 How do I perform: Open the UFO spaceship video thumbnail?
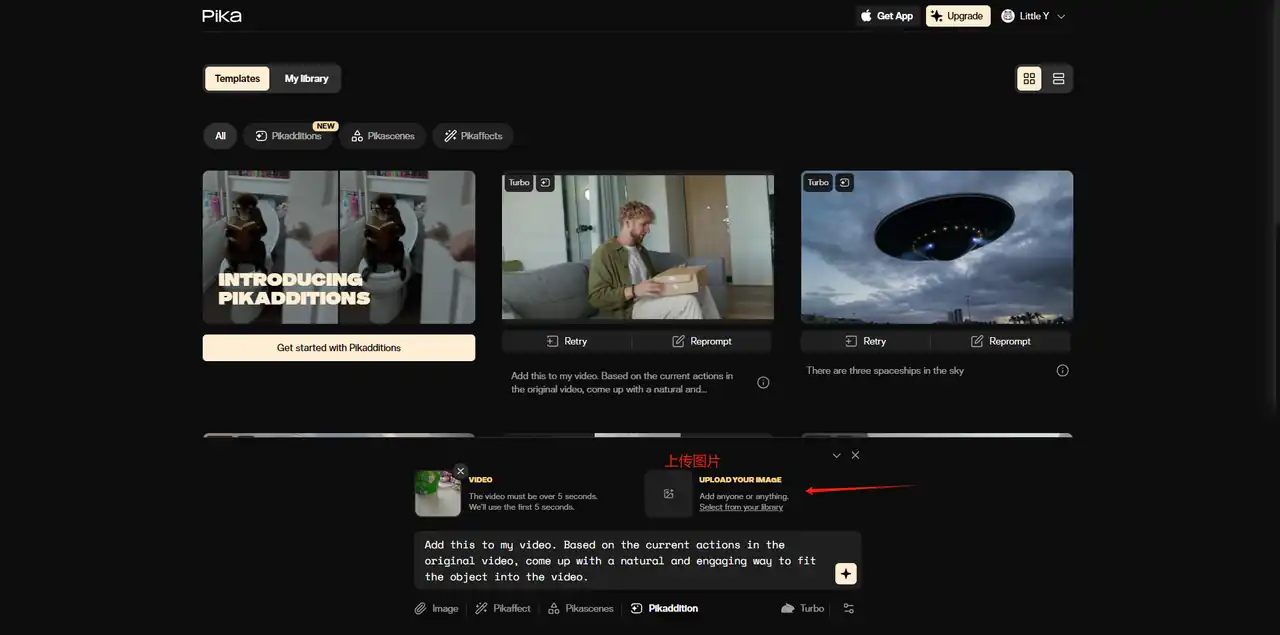click(x=937, y=247)
